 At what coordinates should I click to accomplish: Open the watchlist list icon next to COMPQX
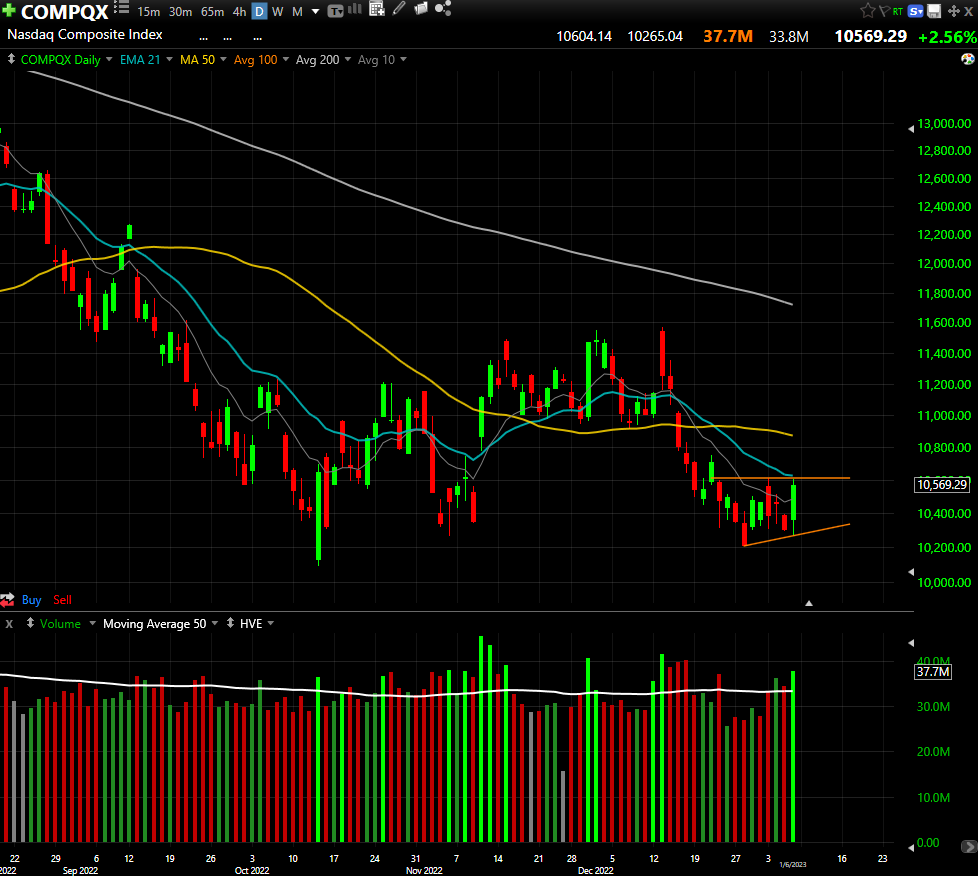[x=122, y=7]
